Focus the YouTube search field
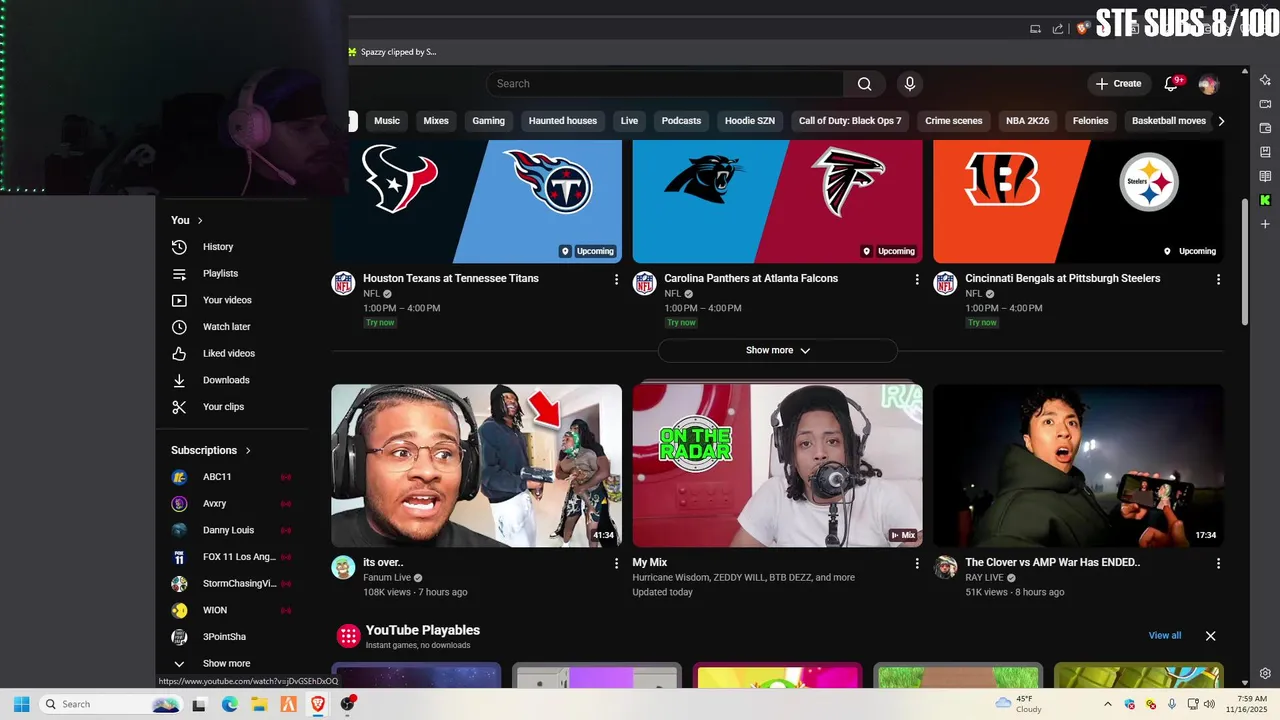The image size is (1280, 720). coord(665,84)
